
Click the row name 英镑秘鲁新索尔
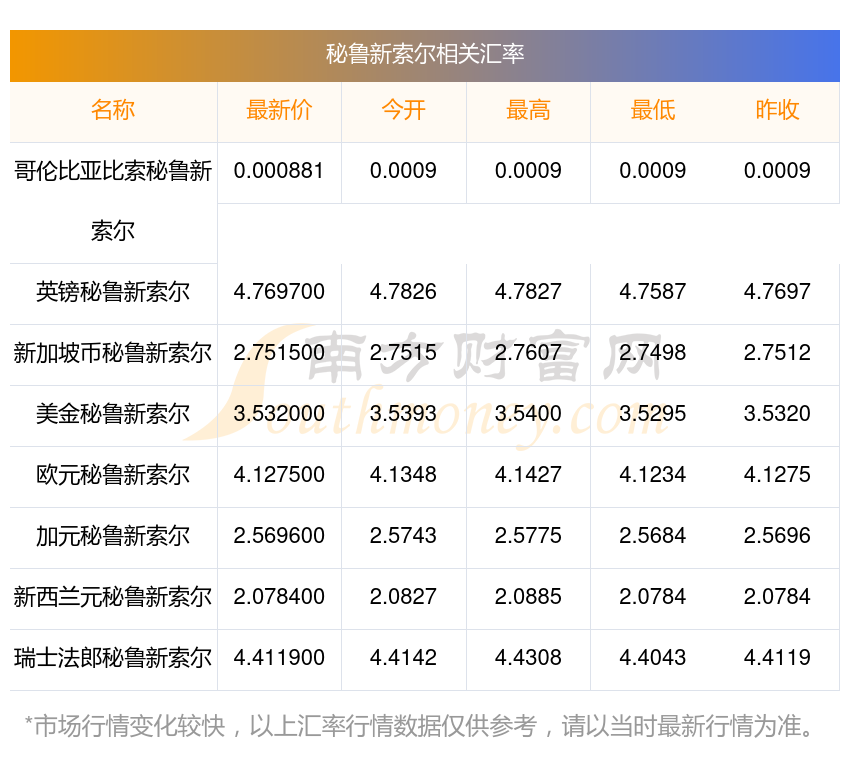tap(113, 292)
